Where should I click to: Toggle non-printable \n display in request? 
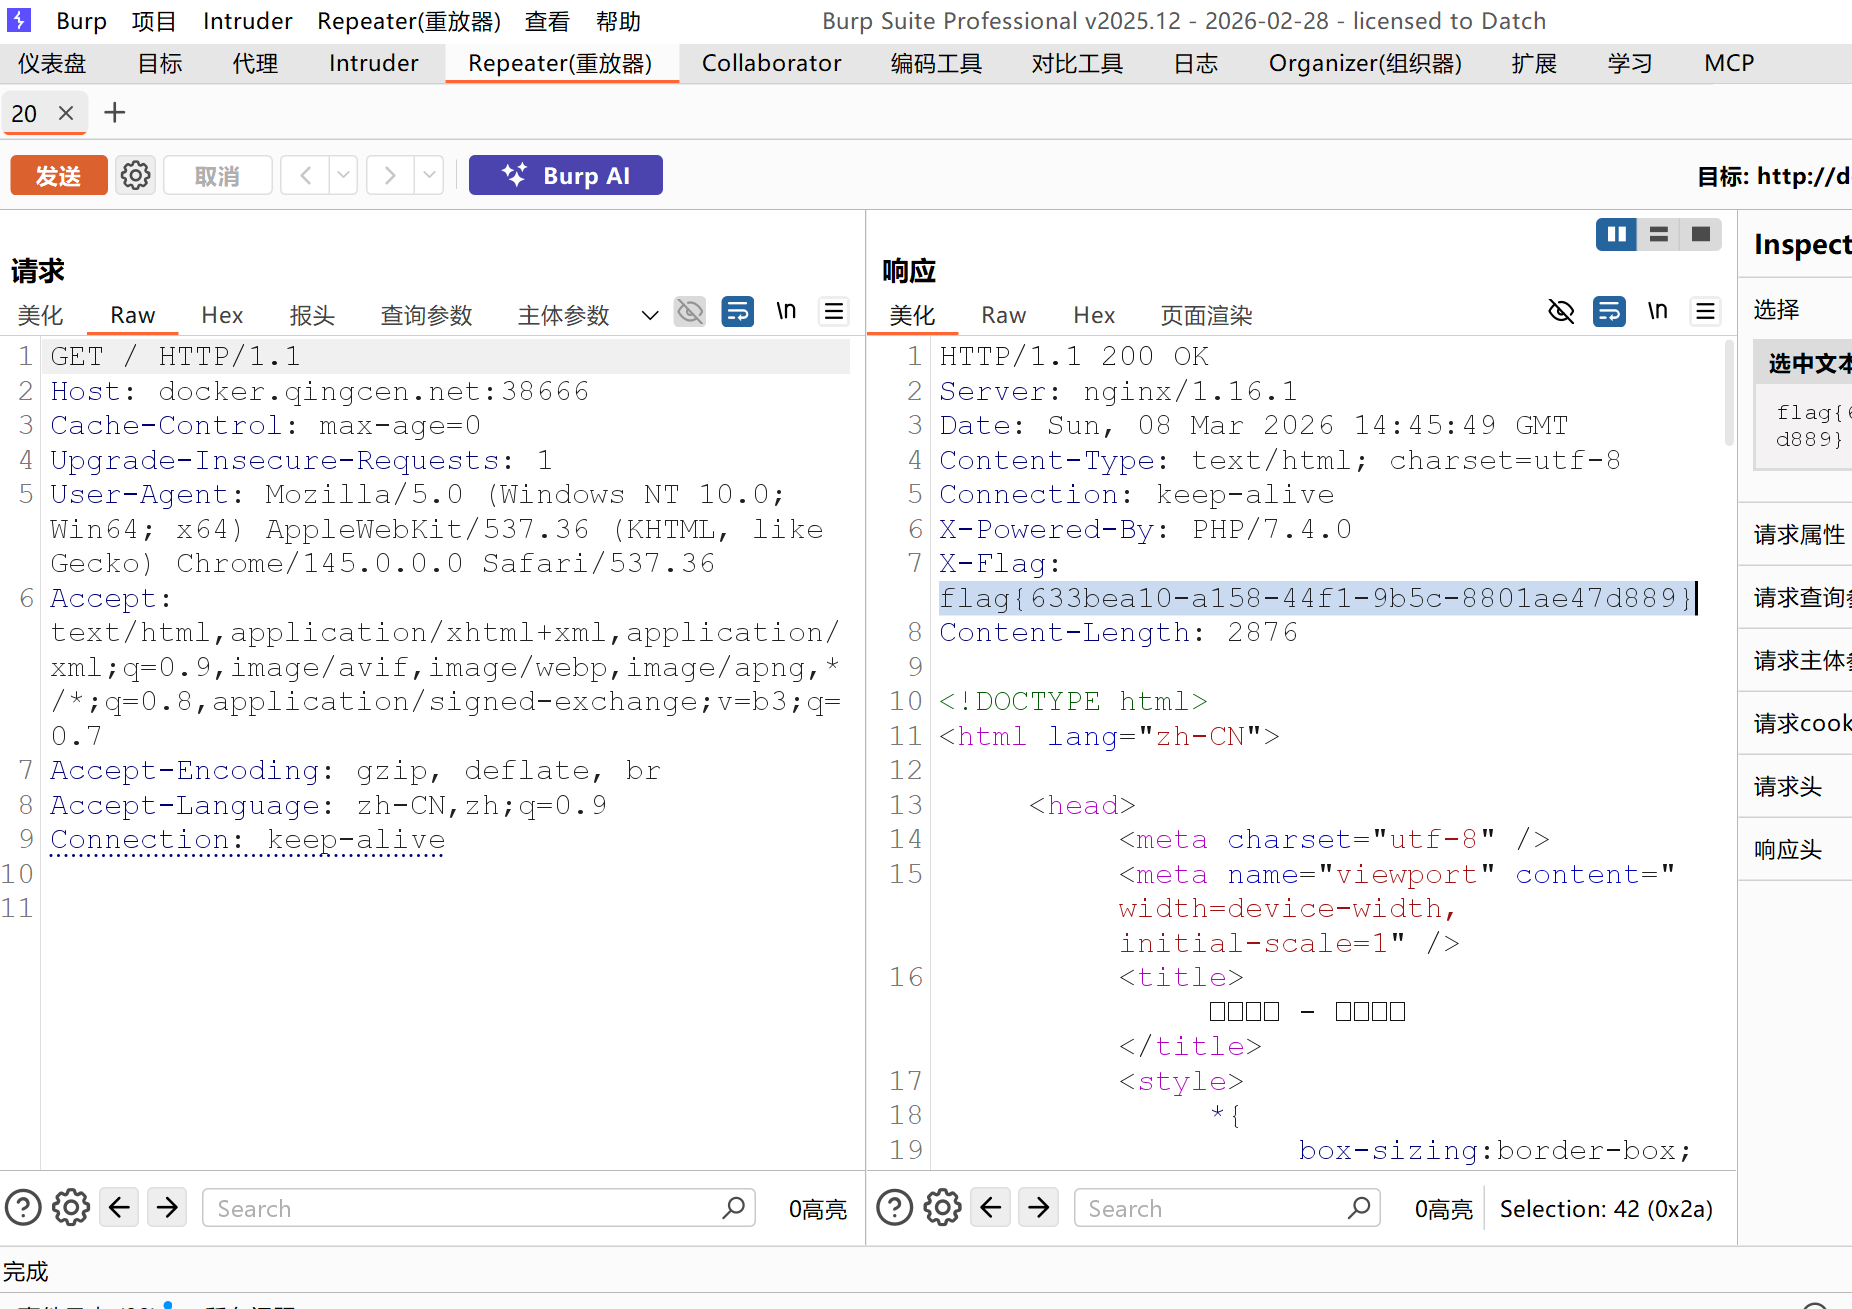coord(786,312)
